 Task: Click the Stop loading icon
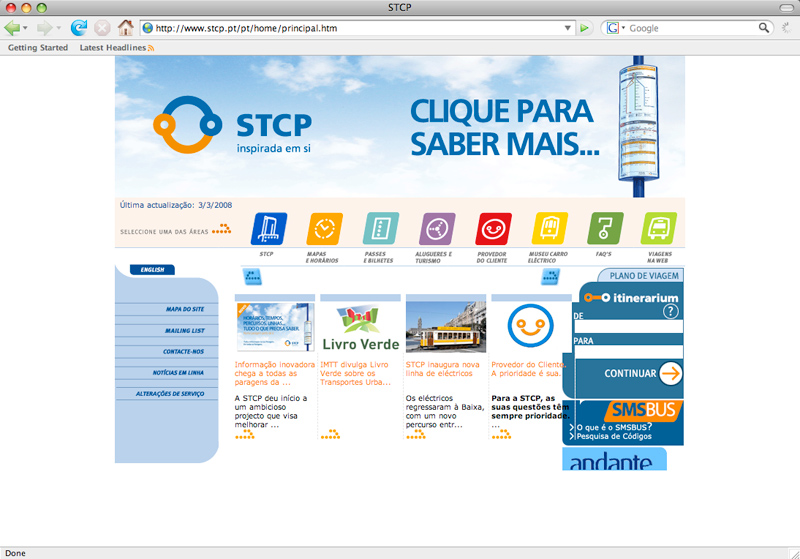coord(102,28)
